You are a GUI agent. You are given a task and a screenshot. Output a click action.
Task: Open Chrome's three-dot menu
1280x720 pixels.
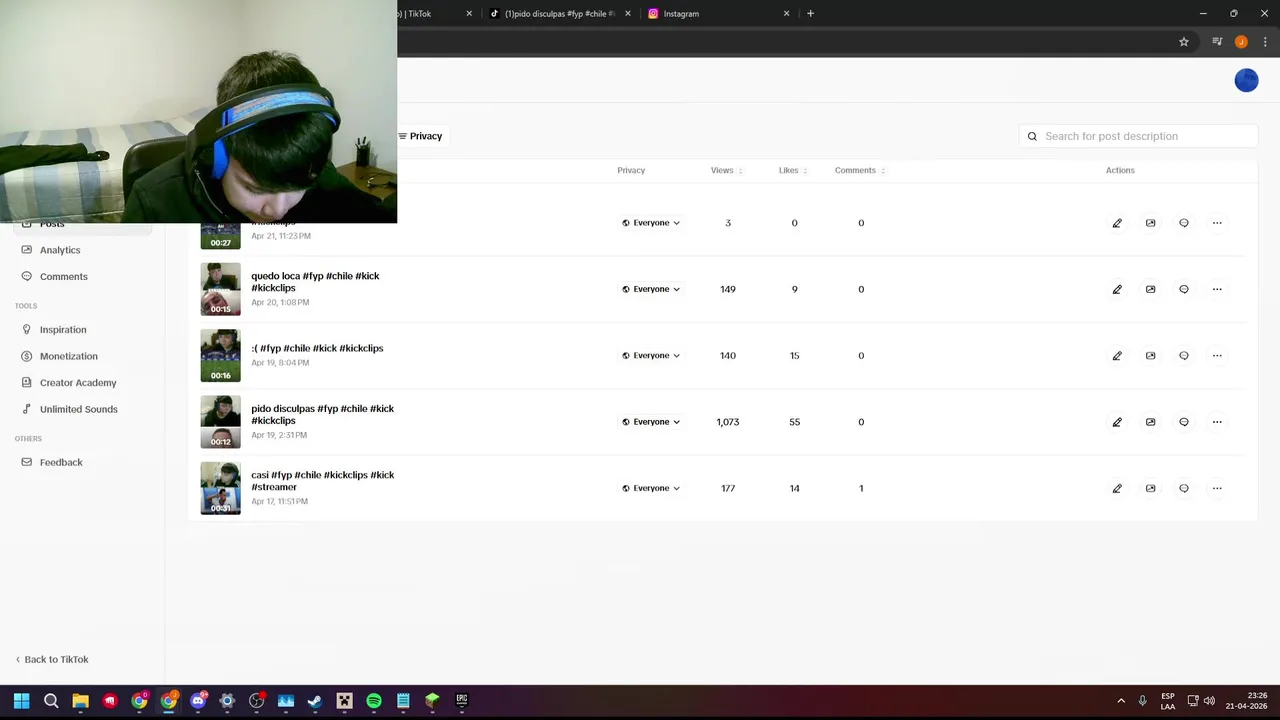point(1265,42)
